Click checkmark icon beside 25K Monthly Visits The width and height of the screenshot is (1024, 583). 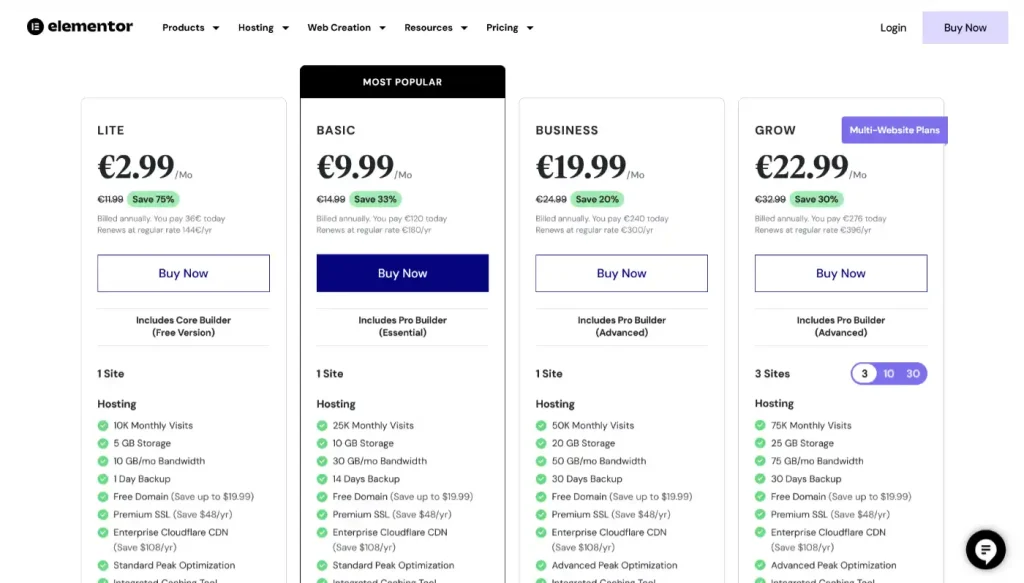(x=322, y=426)
